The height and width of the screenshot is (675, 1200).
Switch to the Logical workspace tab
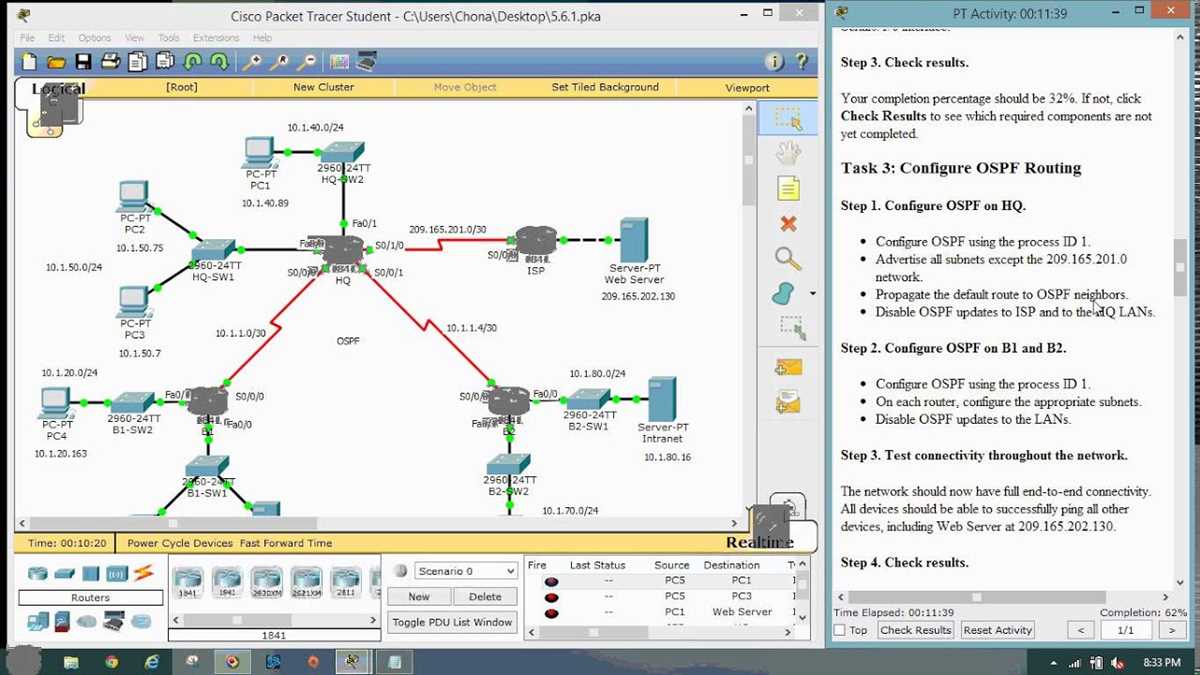[x=58, y=88]
